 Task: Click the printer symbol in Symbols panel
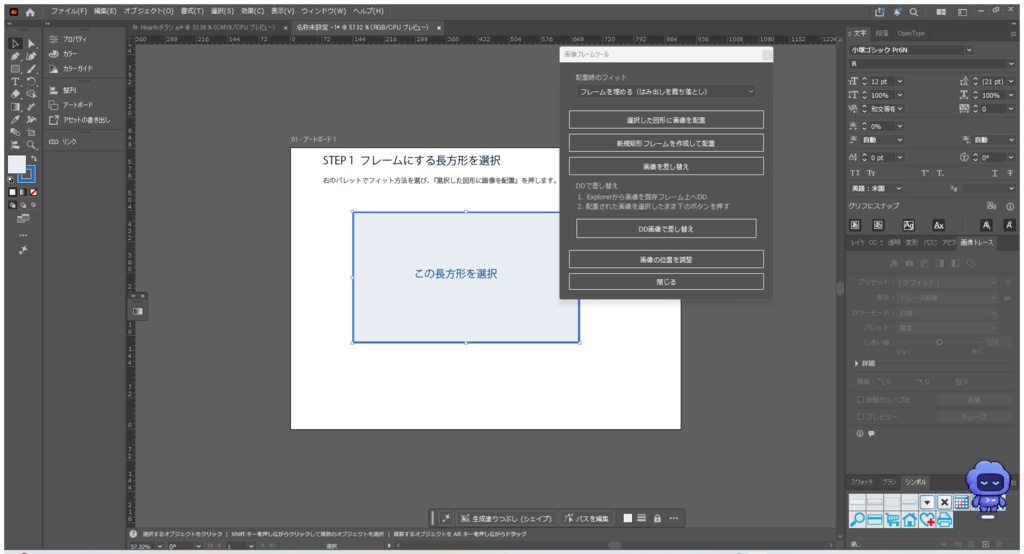coord(944,520)
